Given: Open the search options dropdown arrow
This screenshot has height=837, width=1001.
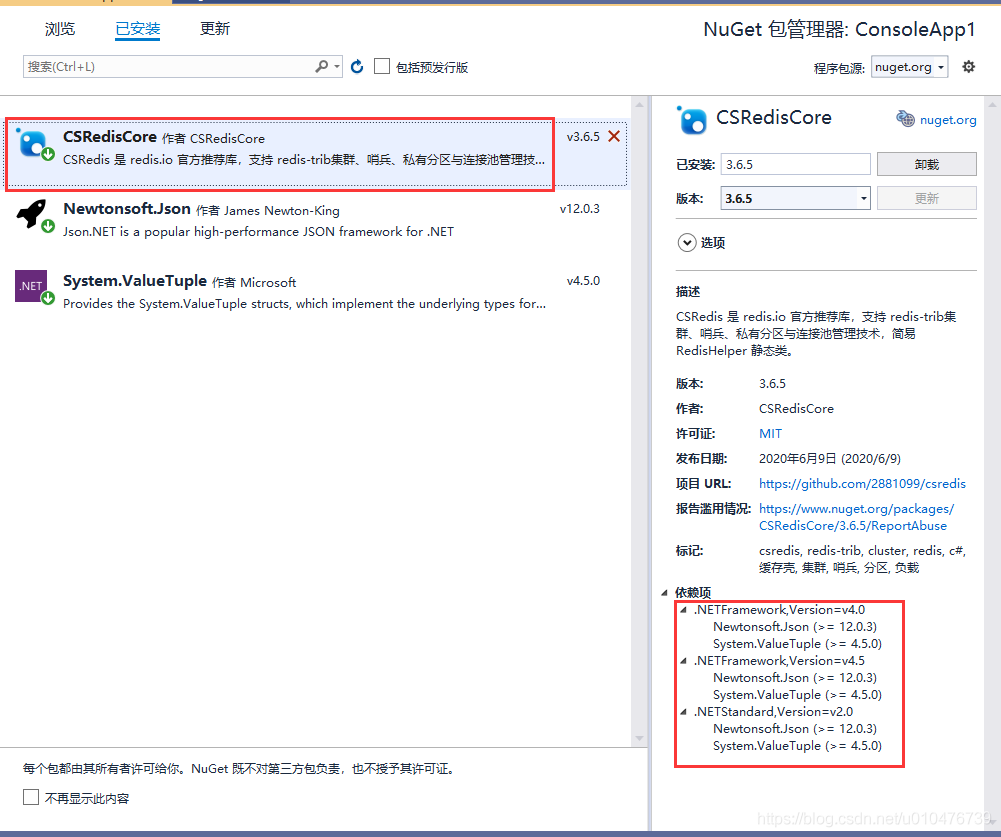Looking at the screenshot, I should pyautogui.click(x=337, y=66).
